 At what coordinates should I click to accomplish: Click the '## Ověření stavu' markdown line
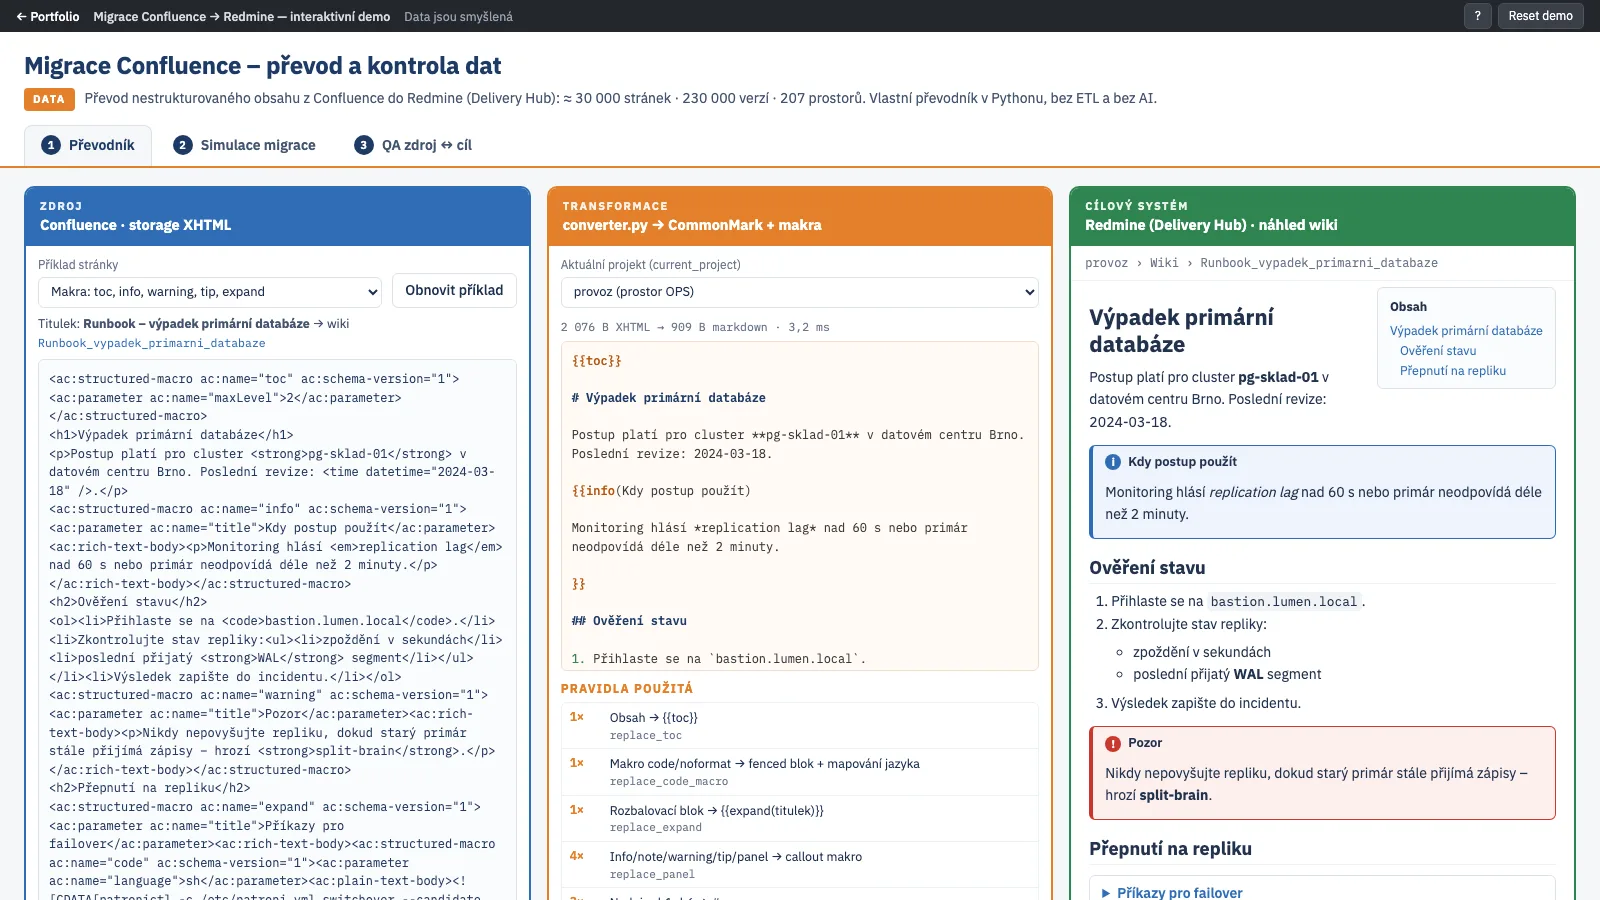coord(629,621)
